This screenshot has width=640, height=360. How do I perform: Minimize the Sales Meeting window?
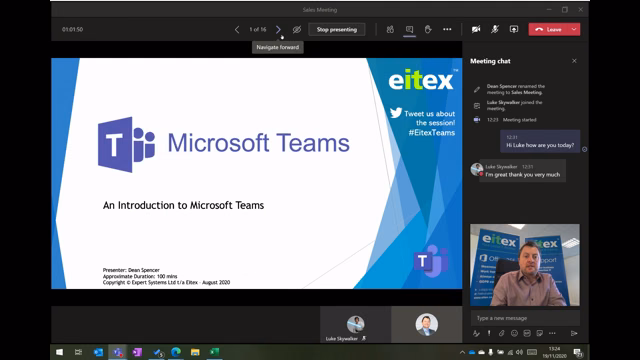pos(549,9)
